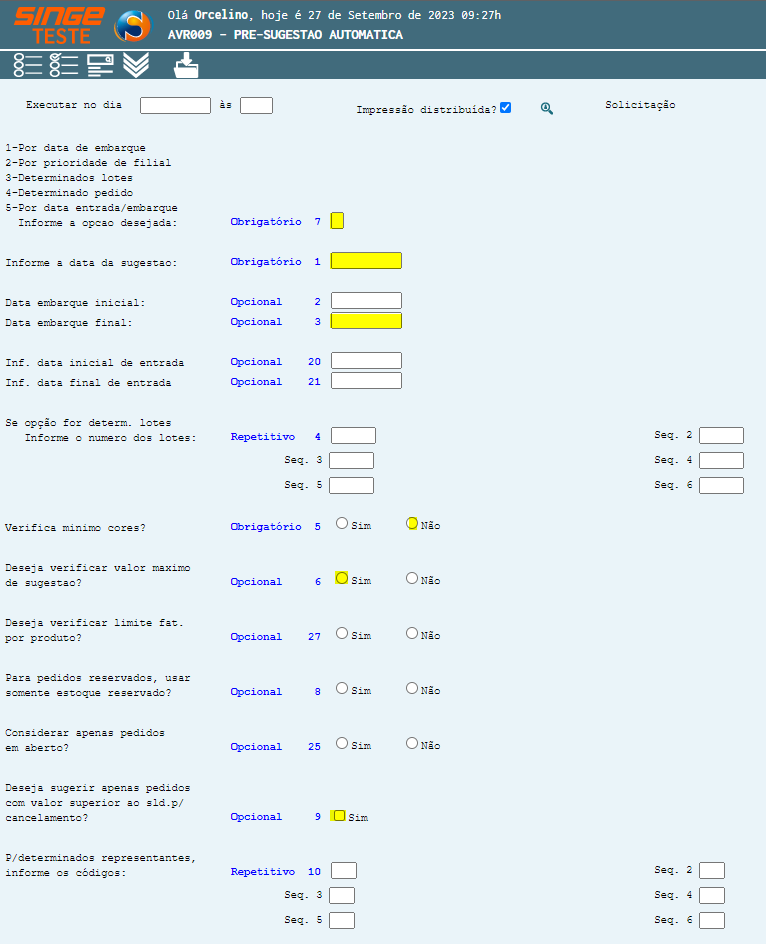Click the option text 4-Determinado pedido
Viewport: 766px width, 944px height.
pos(69,193)
